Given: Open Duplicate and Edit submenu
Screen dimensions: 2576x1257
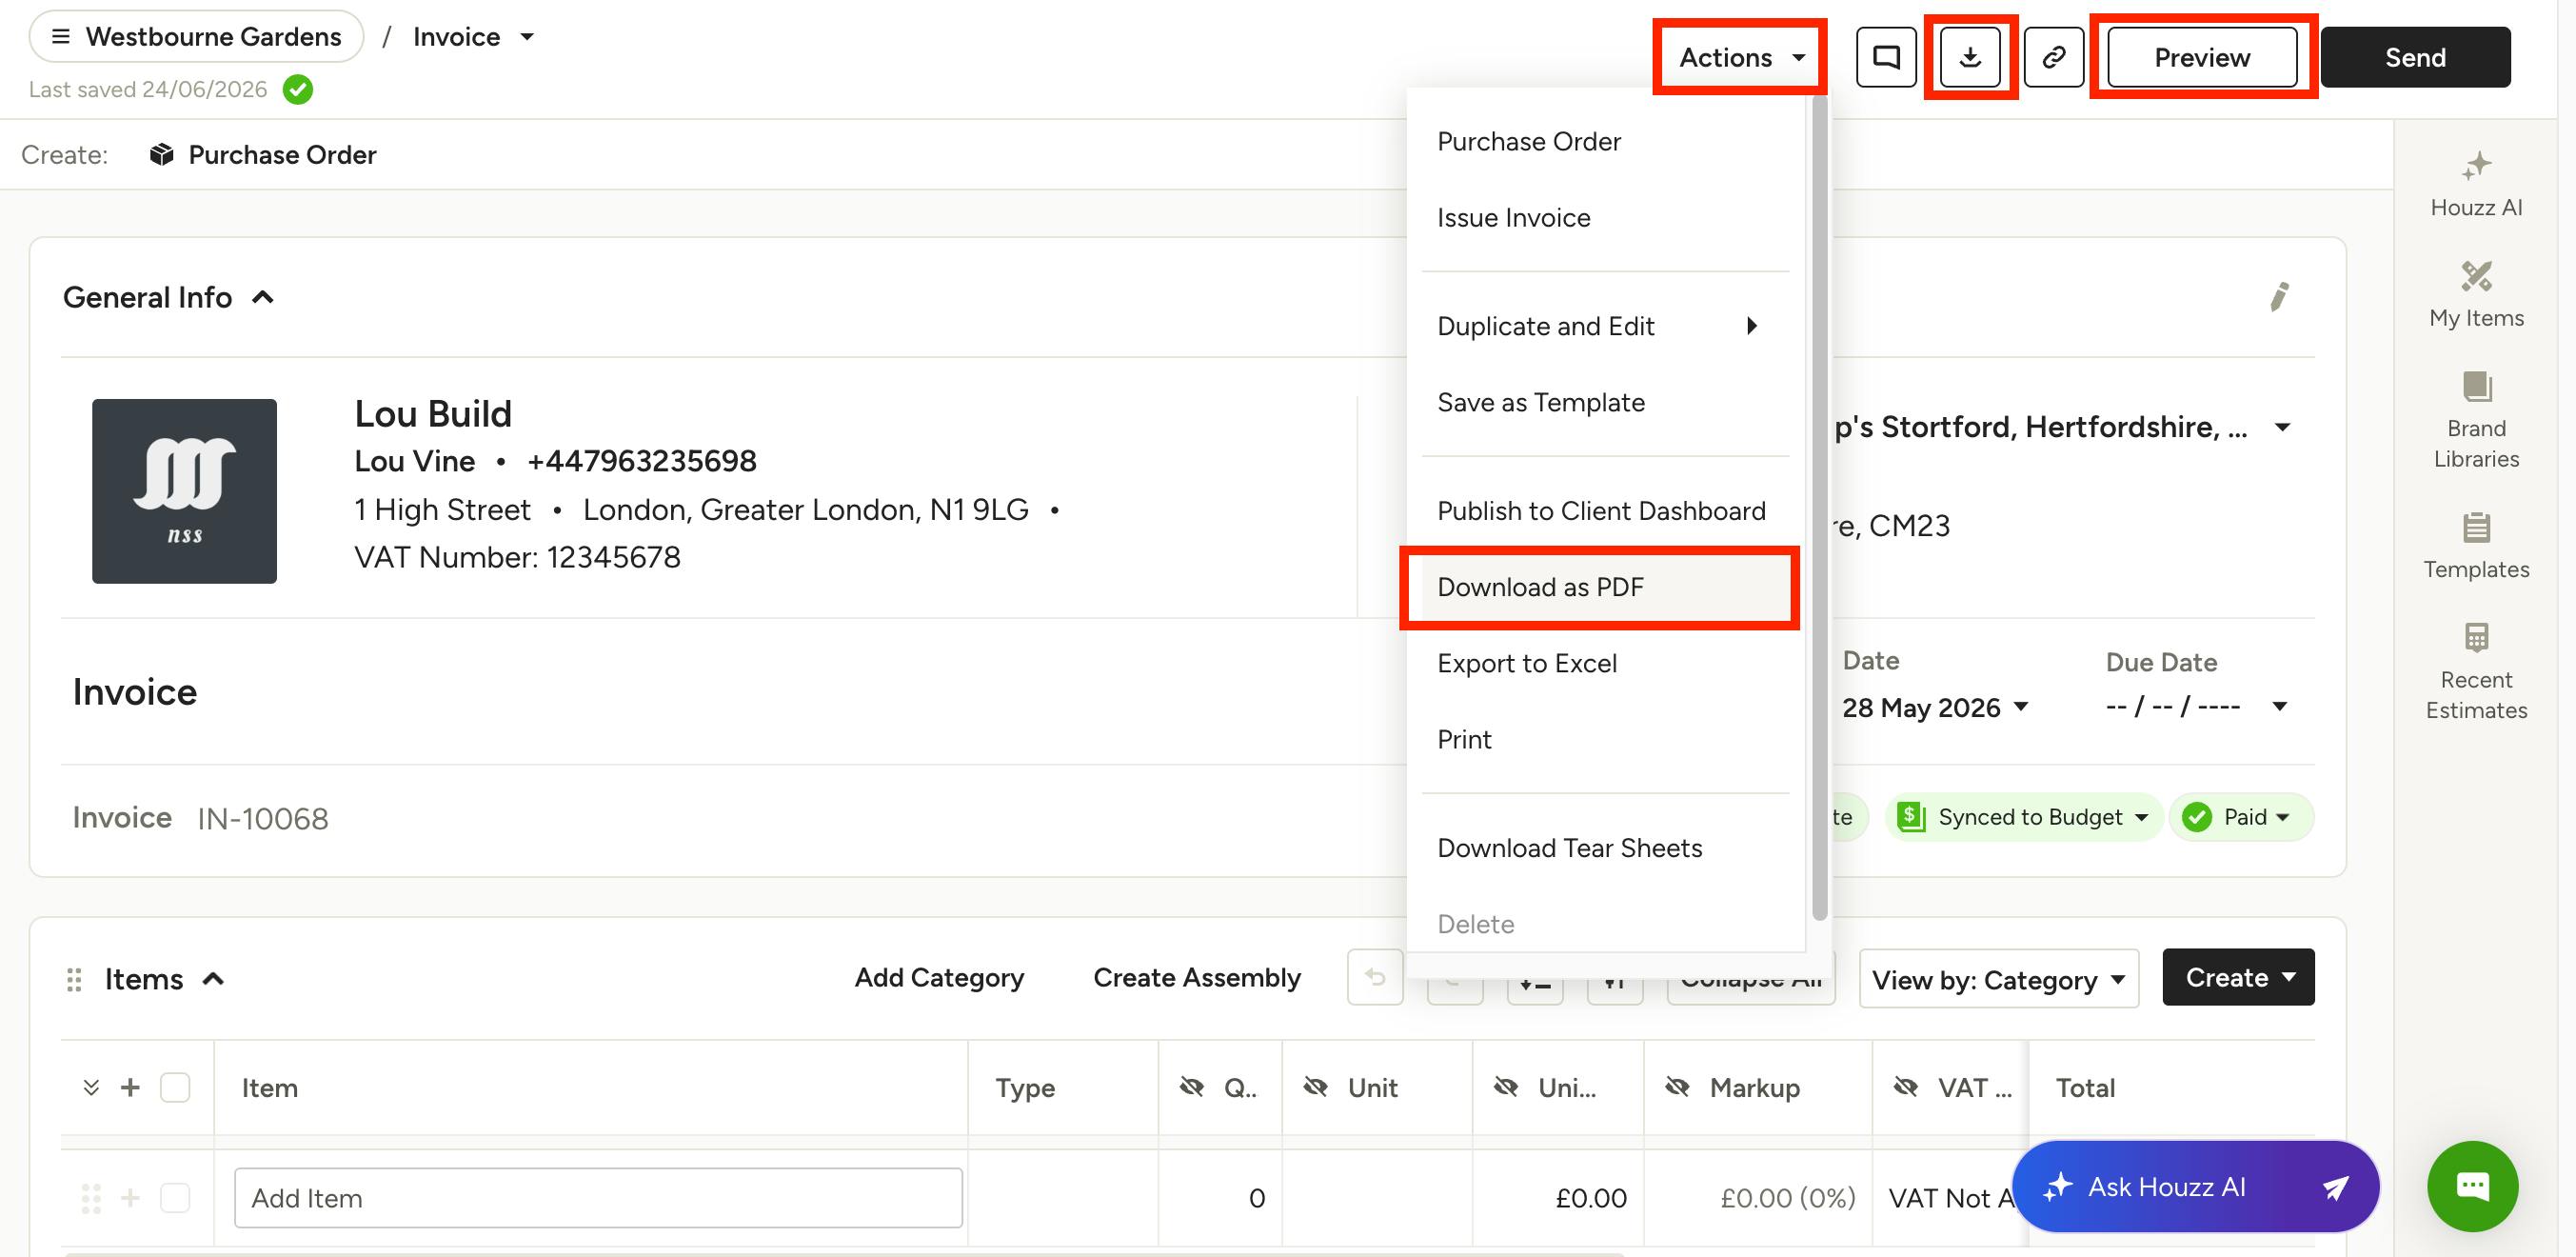Looking at the screenshot, I should point(1605,326).
